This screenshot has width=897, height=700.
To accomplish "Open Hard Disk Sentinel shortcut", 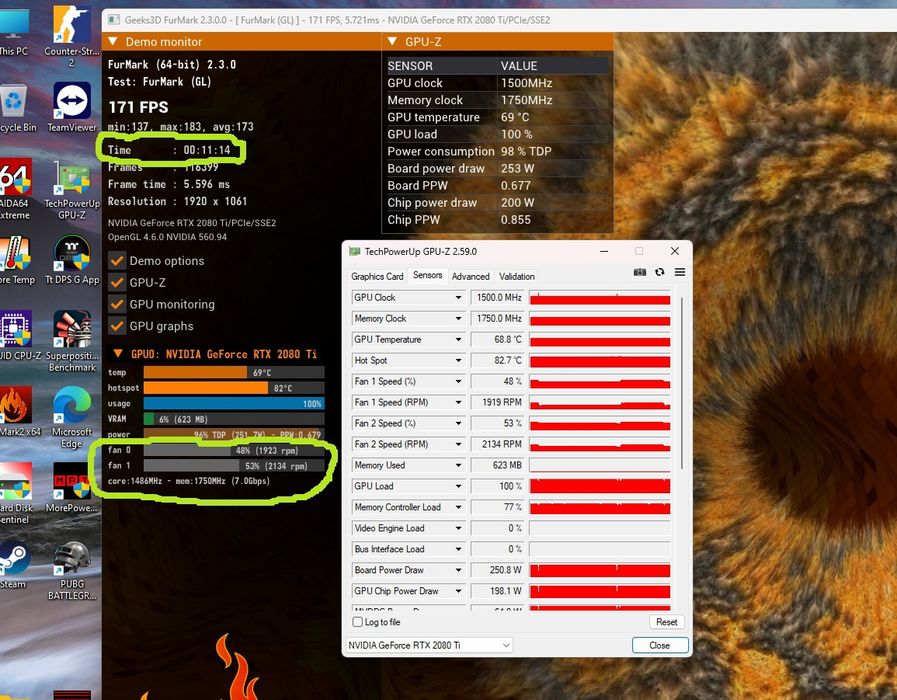I will 15,493.
